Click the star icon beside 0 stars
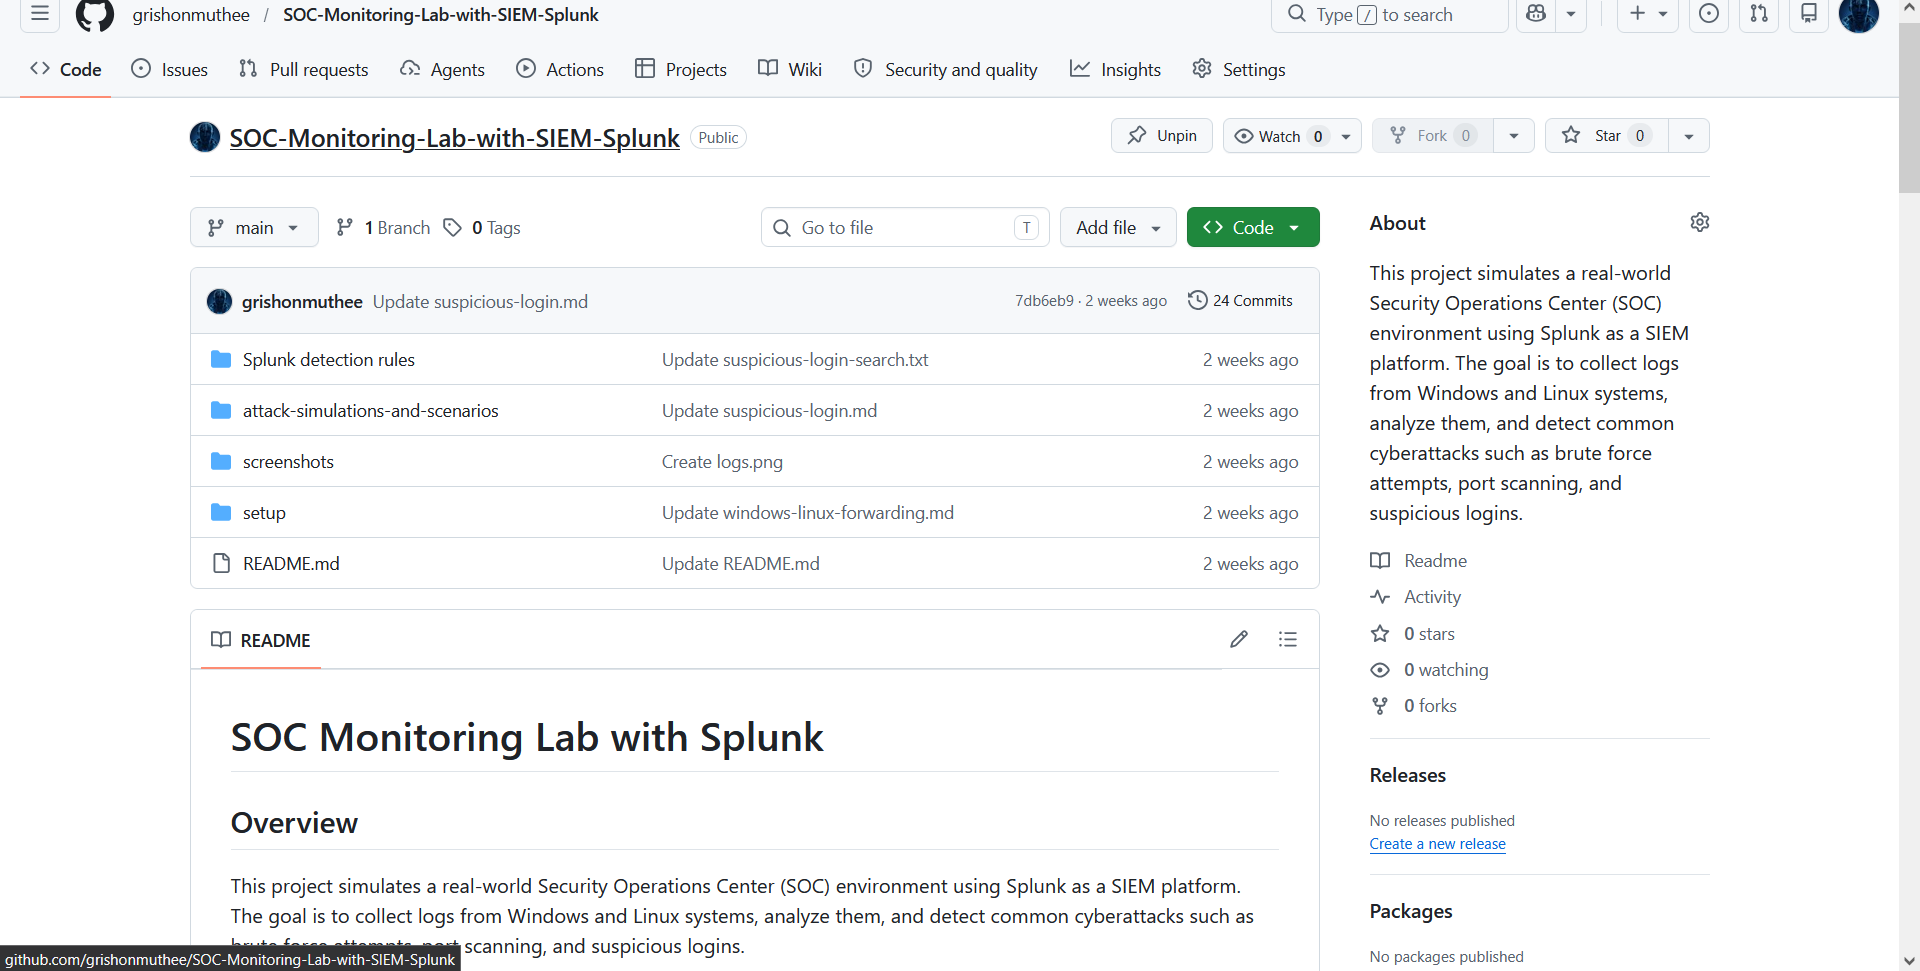Screen dimensions: 1920x971 pyautogui.click(x=1380, y=633)
